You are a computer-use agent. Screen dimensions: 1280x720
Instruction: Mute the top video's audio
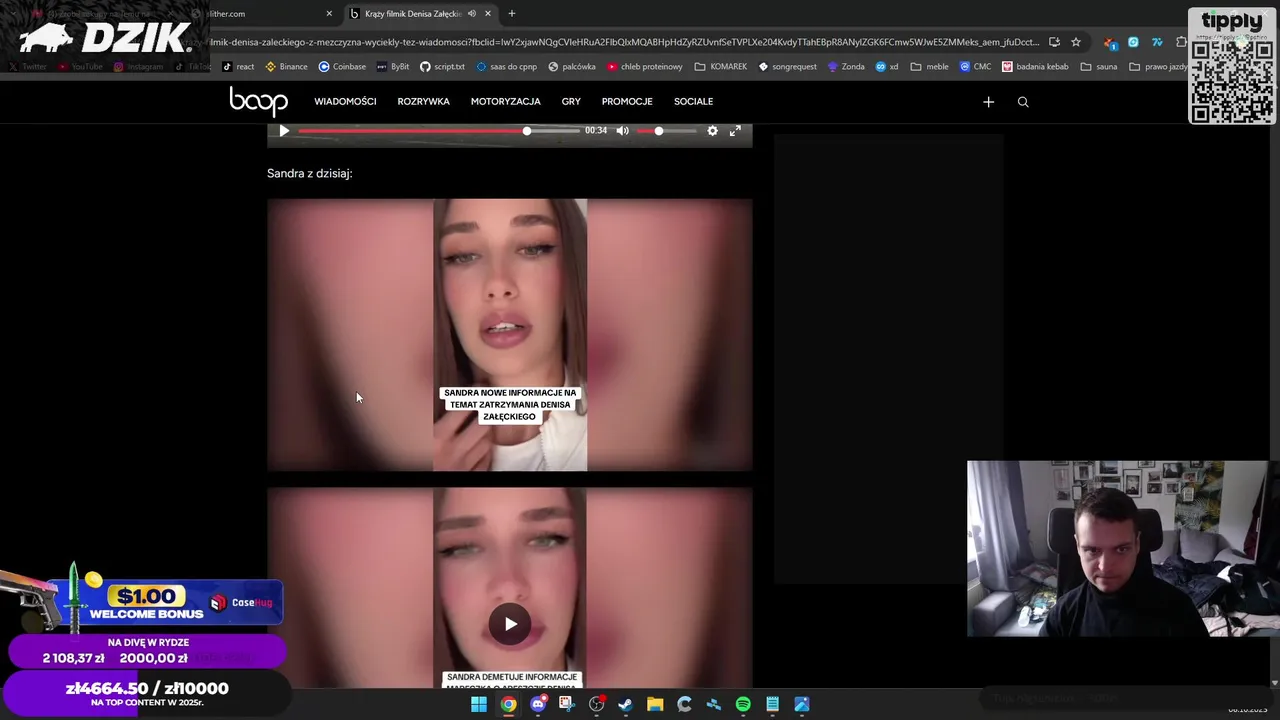pyautogui.click(x=622, y=131)
